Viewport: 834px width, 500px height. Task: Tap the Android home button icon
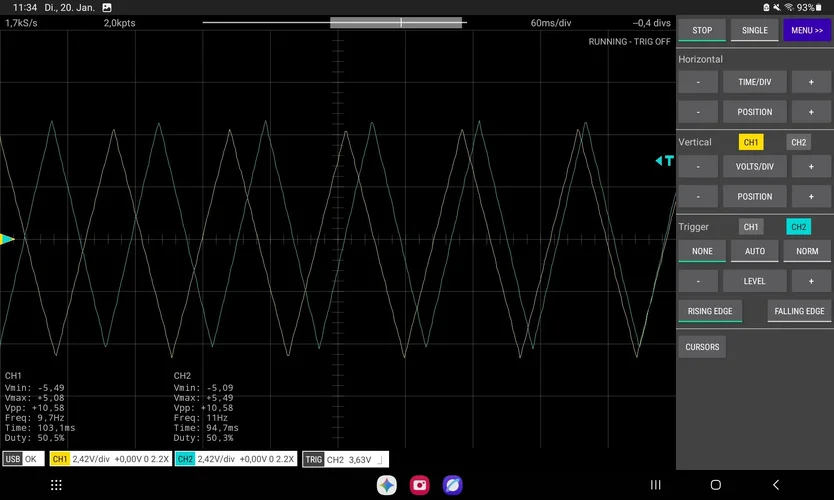coord(715,485)
